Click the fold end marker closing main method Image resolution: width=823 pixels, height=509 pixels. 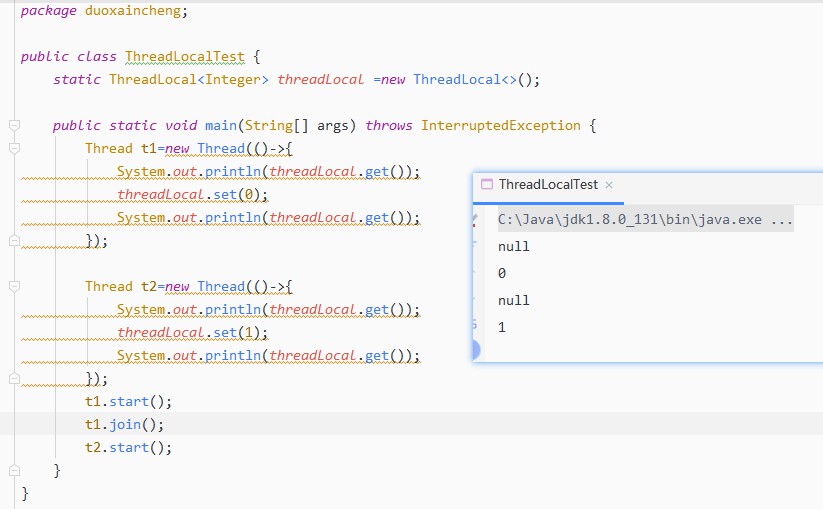click(x=15, y=471)
